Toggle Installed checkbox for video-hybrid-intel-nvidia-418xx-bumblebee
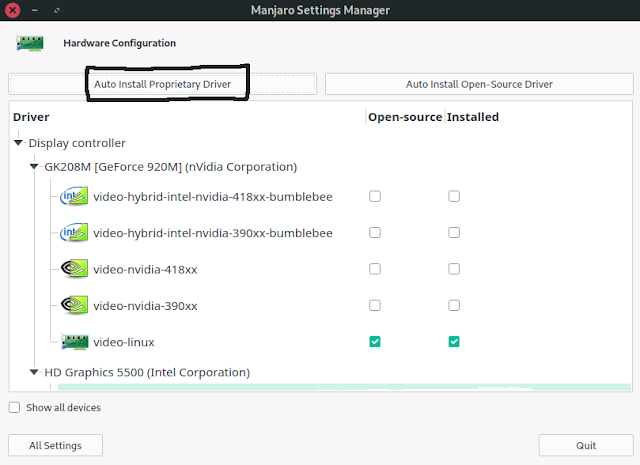640x465 pixels. click(454, 196)
